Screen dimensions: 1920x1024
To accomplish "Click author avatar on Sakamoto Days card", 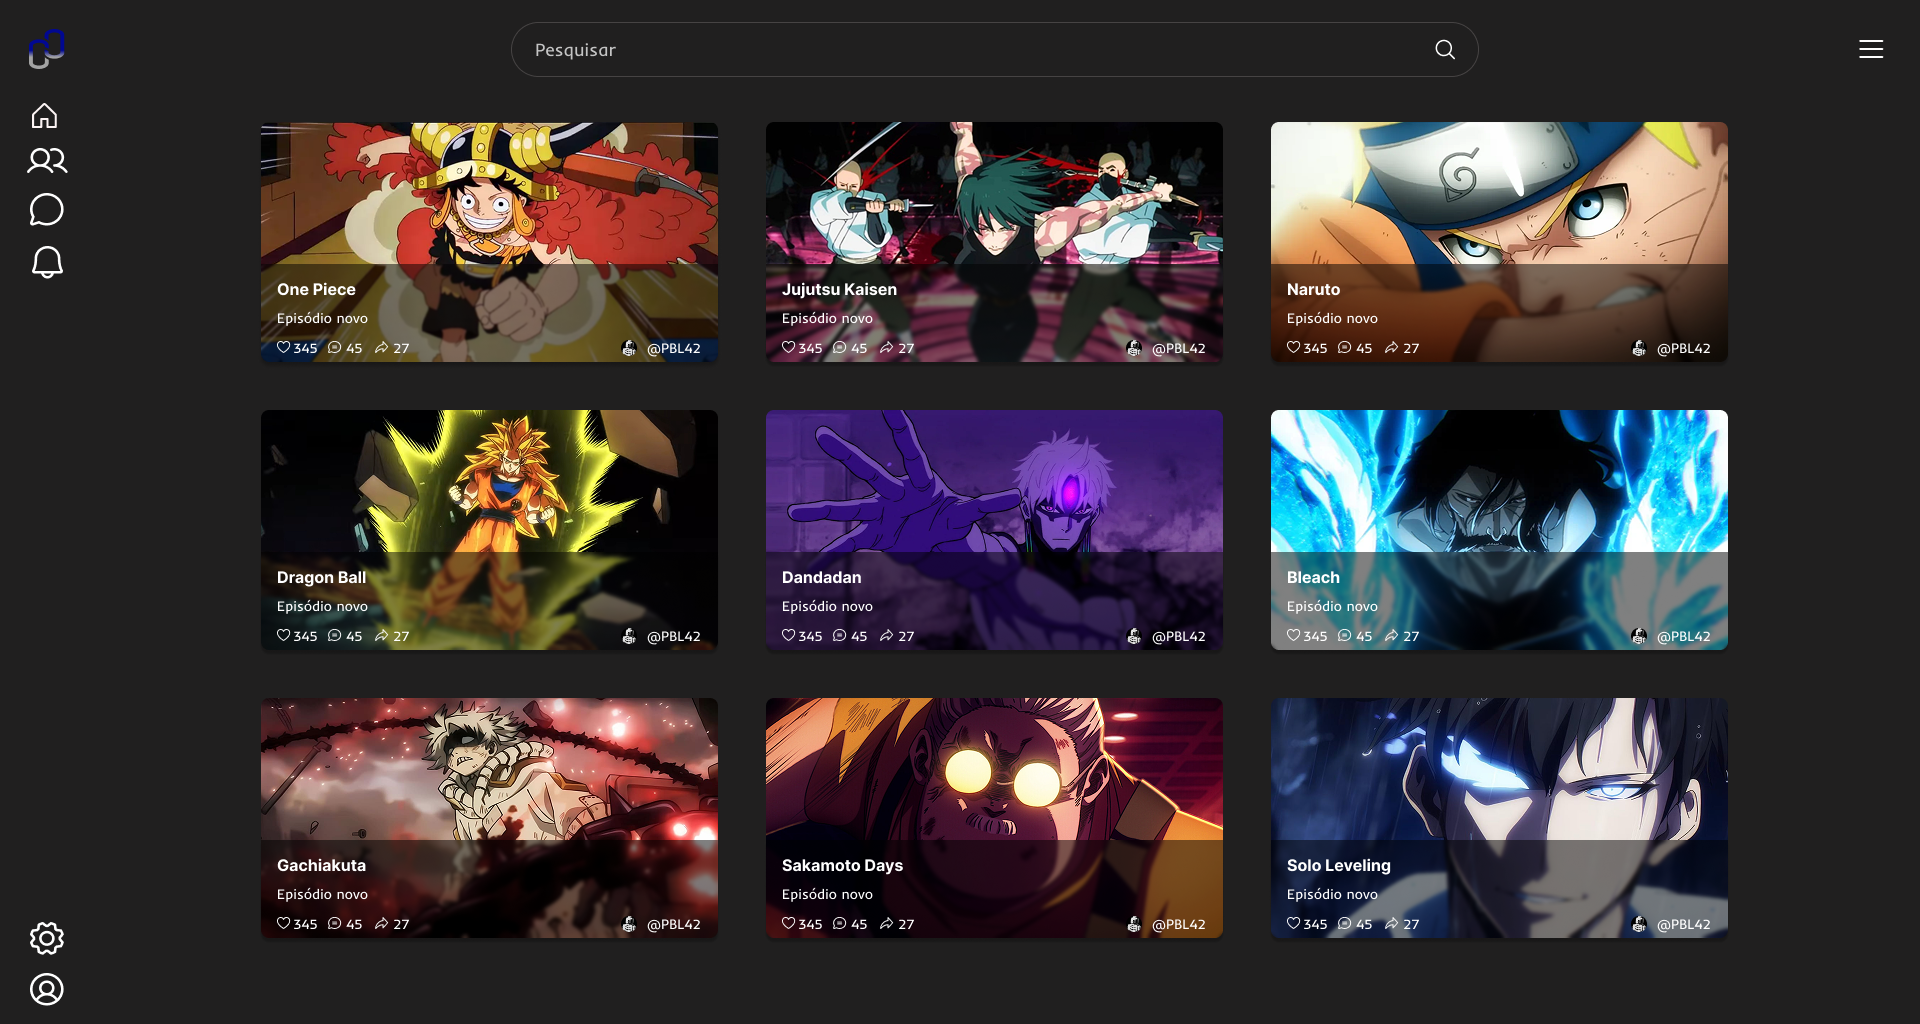I will [1134, 924].
